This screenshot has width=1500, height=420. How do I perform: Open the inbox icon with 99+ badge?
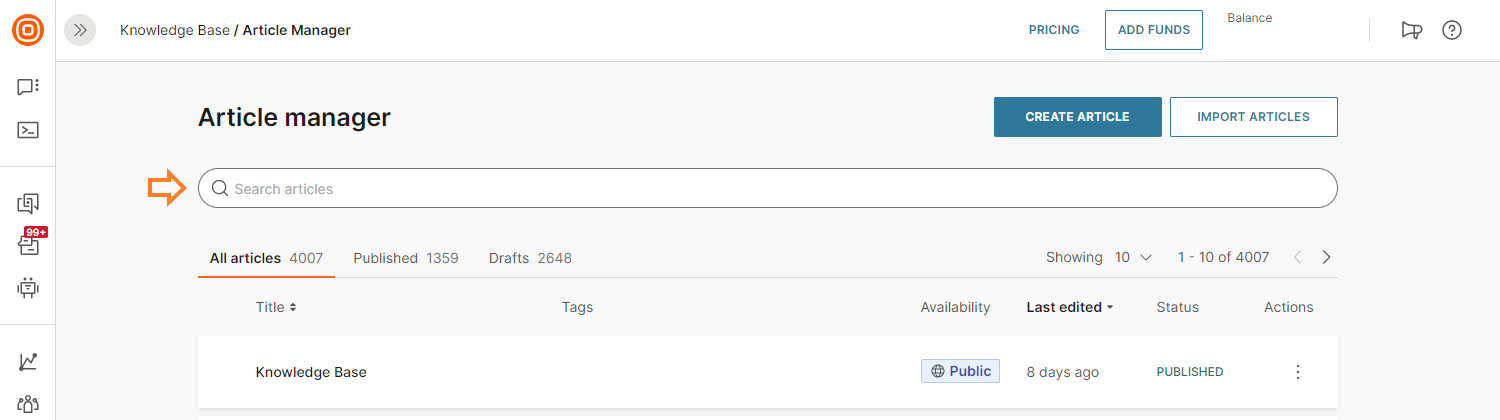28,243
